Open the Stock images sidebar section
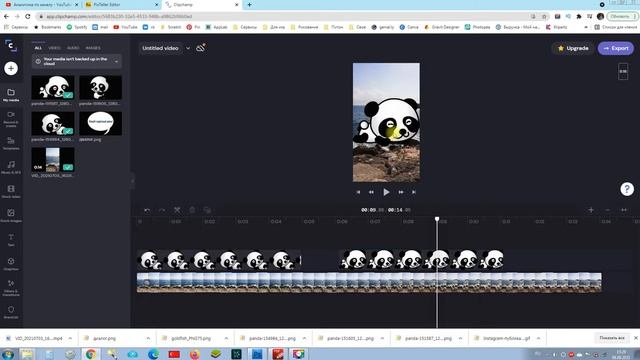This screenshot has height=360, width=640. (x=11, y=216)
